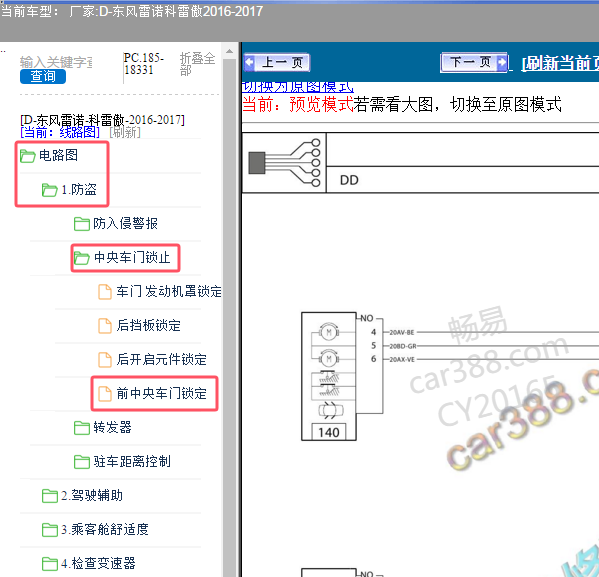Click wire label 20AX-VE
The height and width of the screenshot is (577, 599).
pyautogui.click(x=402, y=360)
